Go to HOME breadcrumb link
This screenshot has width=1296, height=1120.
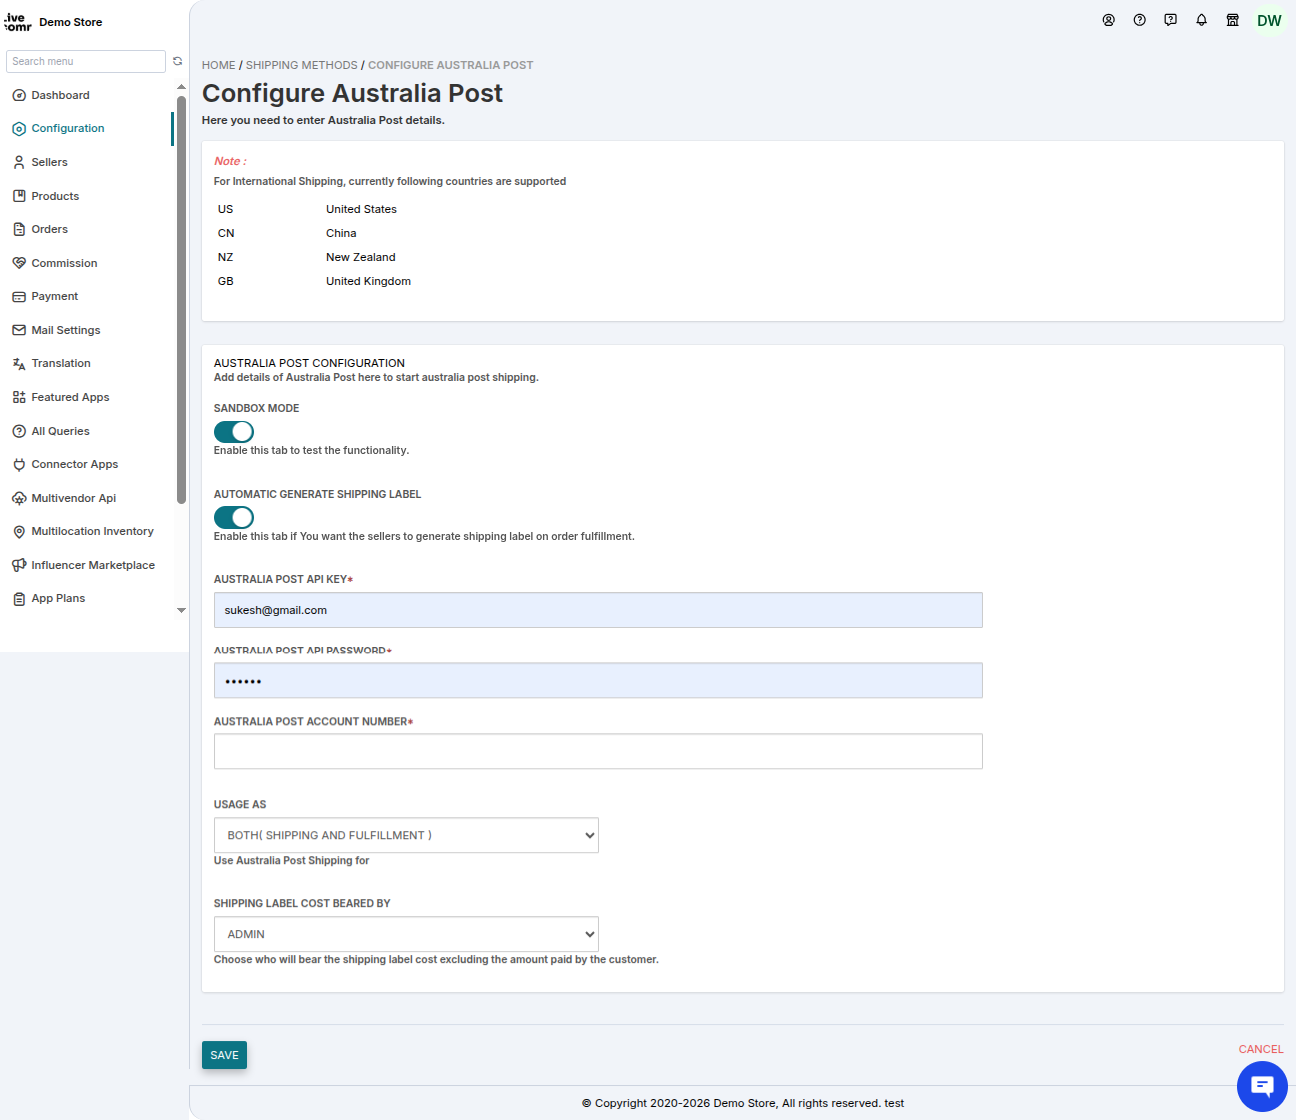point(219,65)
